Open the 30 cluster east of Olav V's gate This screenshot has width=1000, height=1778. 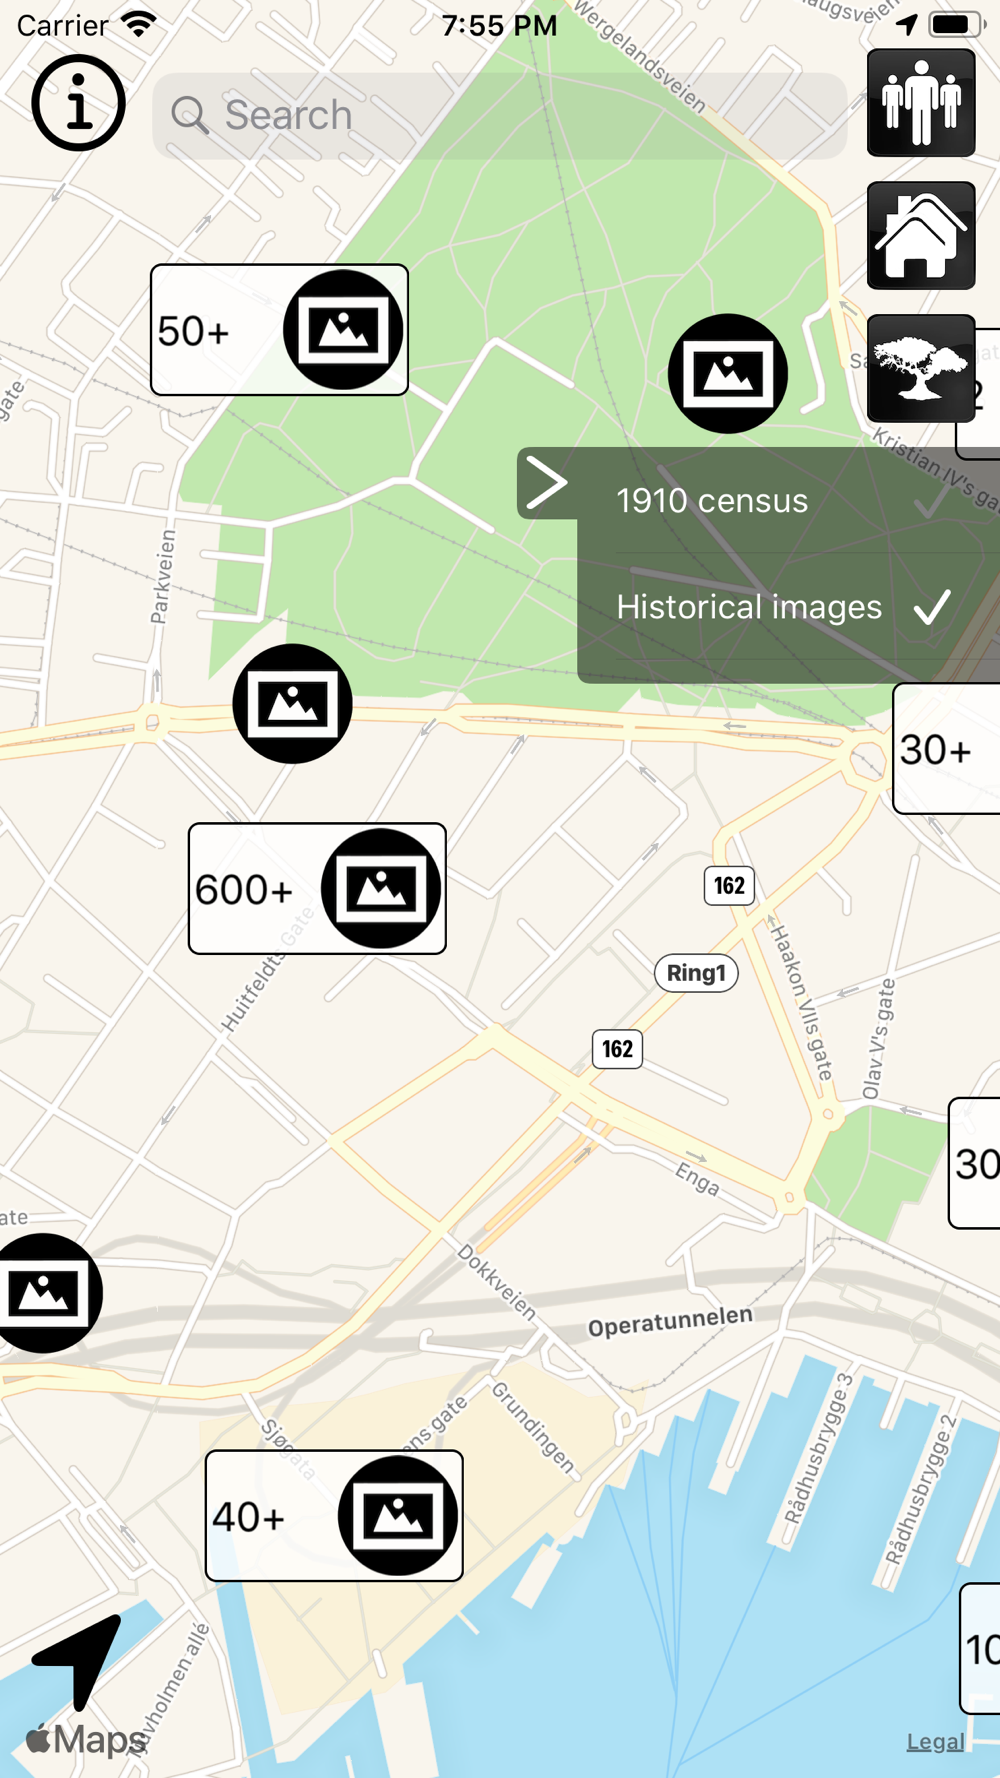974,1163
